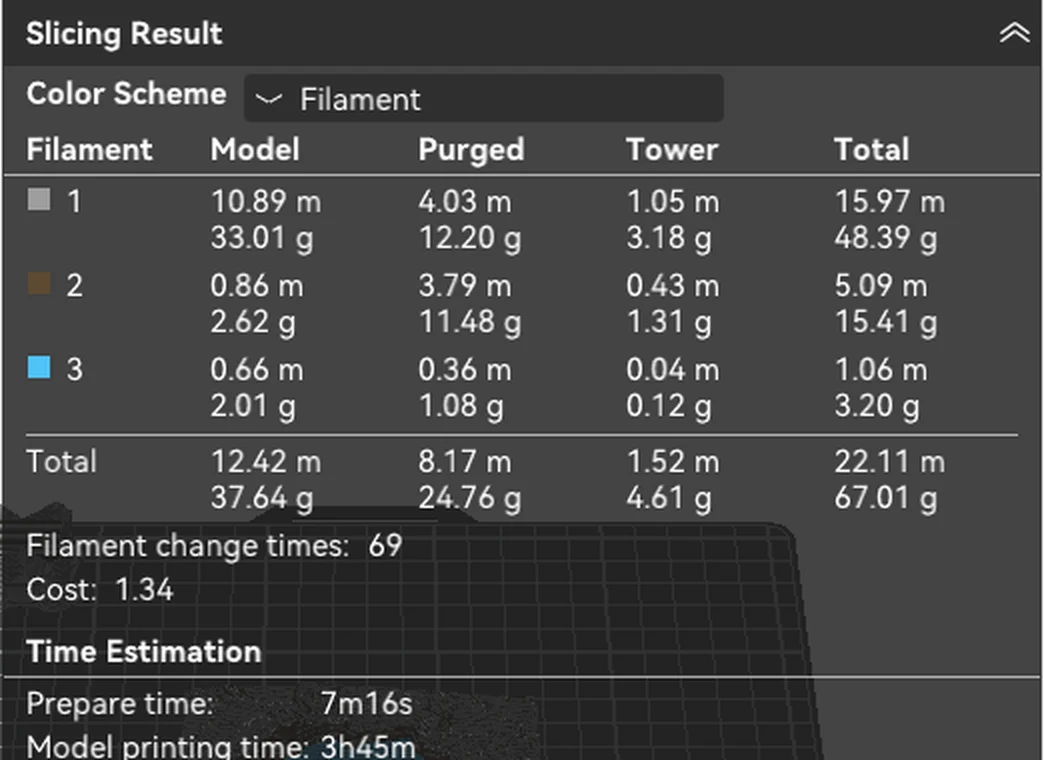Click purged length 4.03 m
Image resolution: width=1044 pixels, height=760 pixels.
[465, 201]
